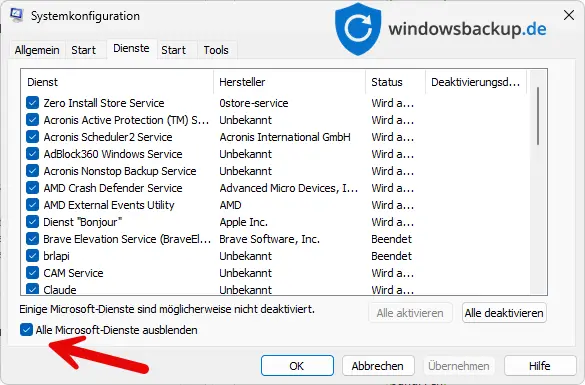The image size is (585, 385).
Task: Toggle AMD External Events Utility checkbox
Action: tap(32, 205)
